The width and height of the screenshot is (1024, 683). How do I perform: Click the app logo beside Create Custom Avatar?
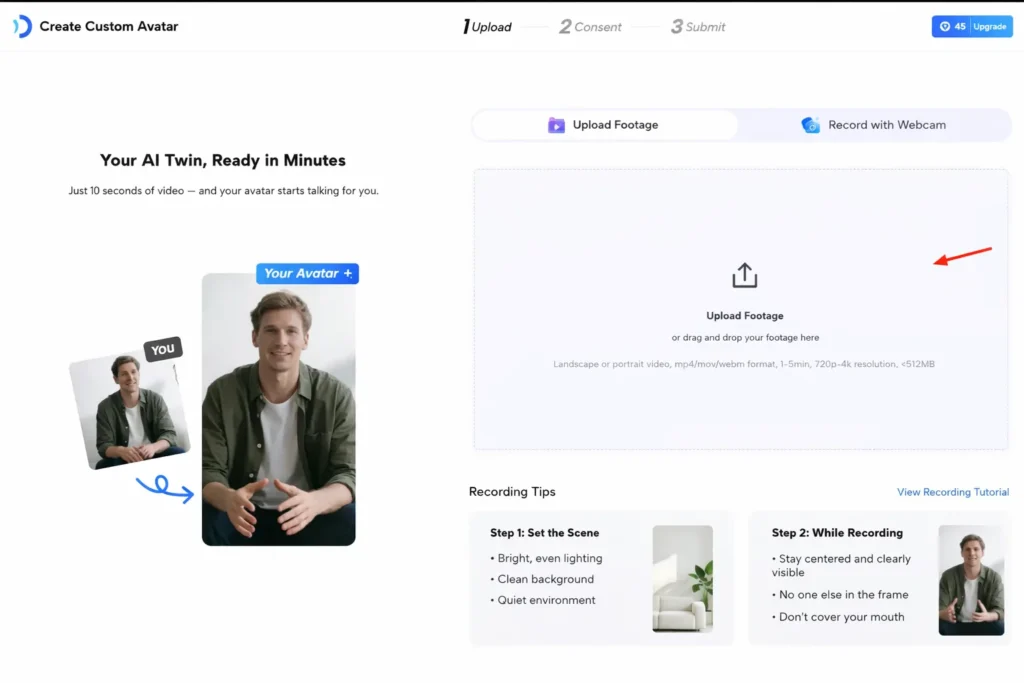tap(22, 27)
